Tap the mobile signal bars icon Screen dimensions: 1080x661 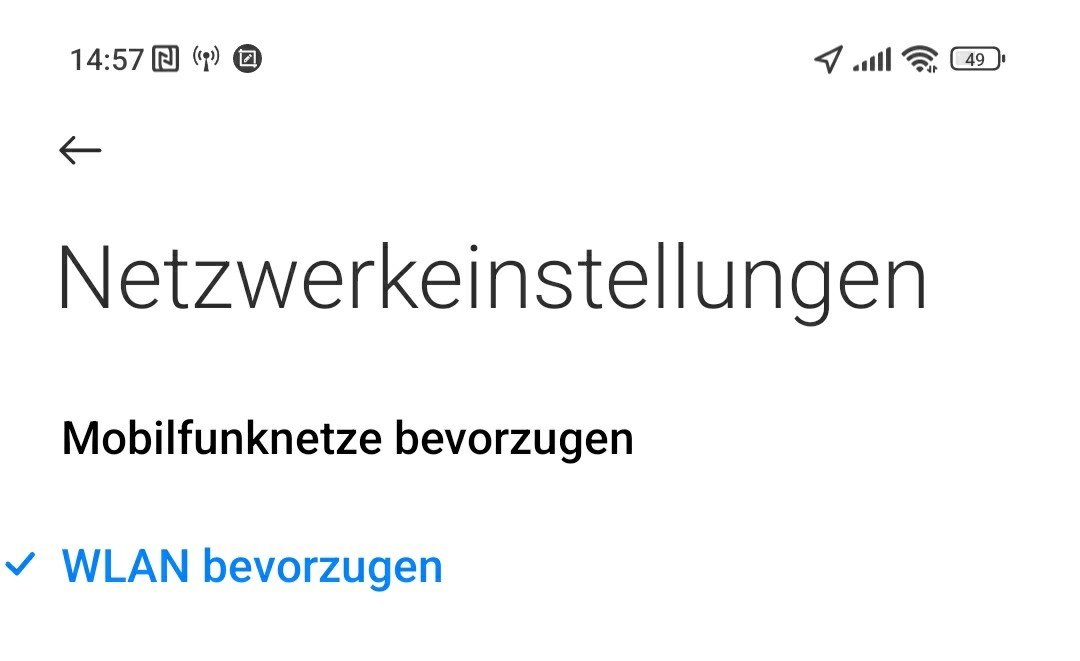point(872,59)
